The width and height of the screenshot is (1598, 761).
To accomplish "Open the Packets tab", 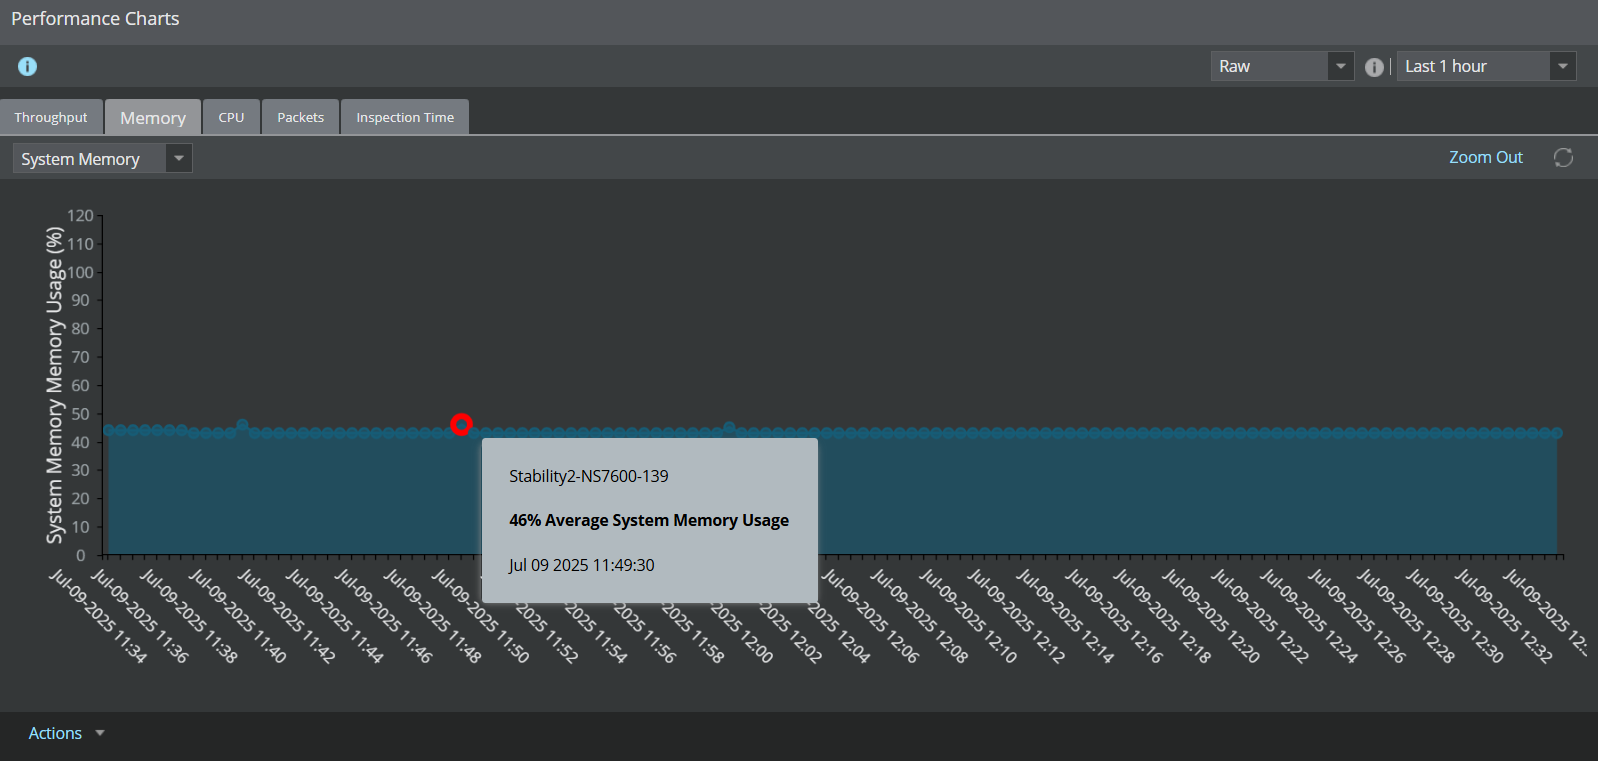I will click(x=300, y=117).
